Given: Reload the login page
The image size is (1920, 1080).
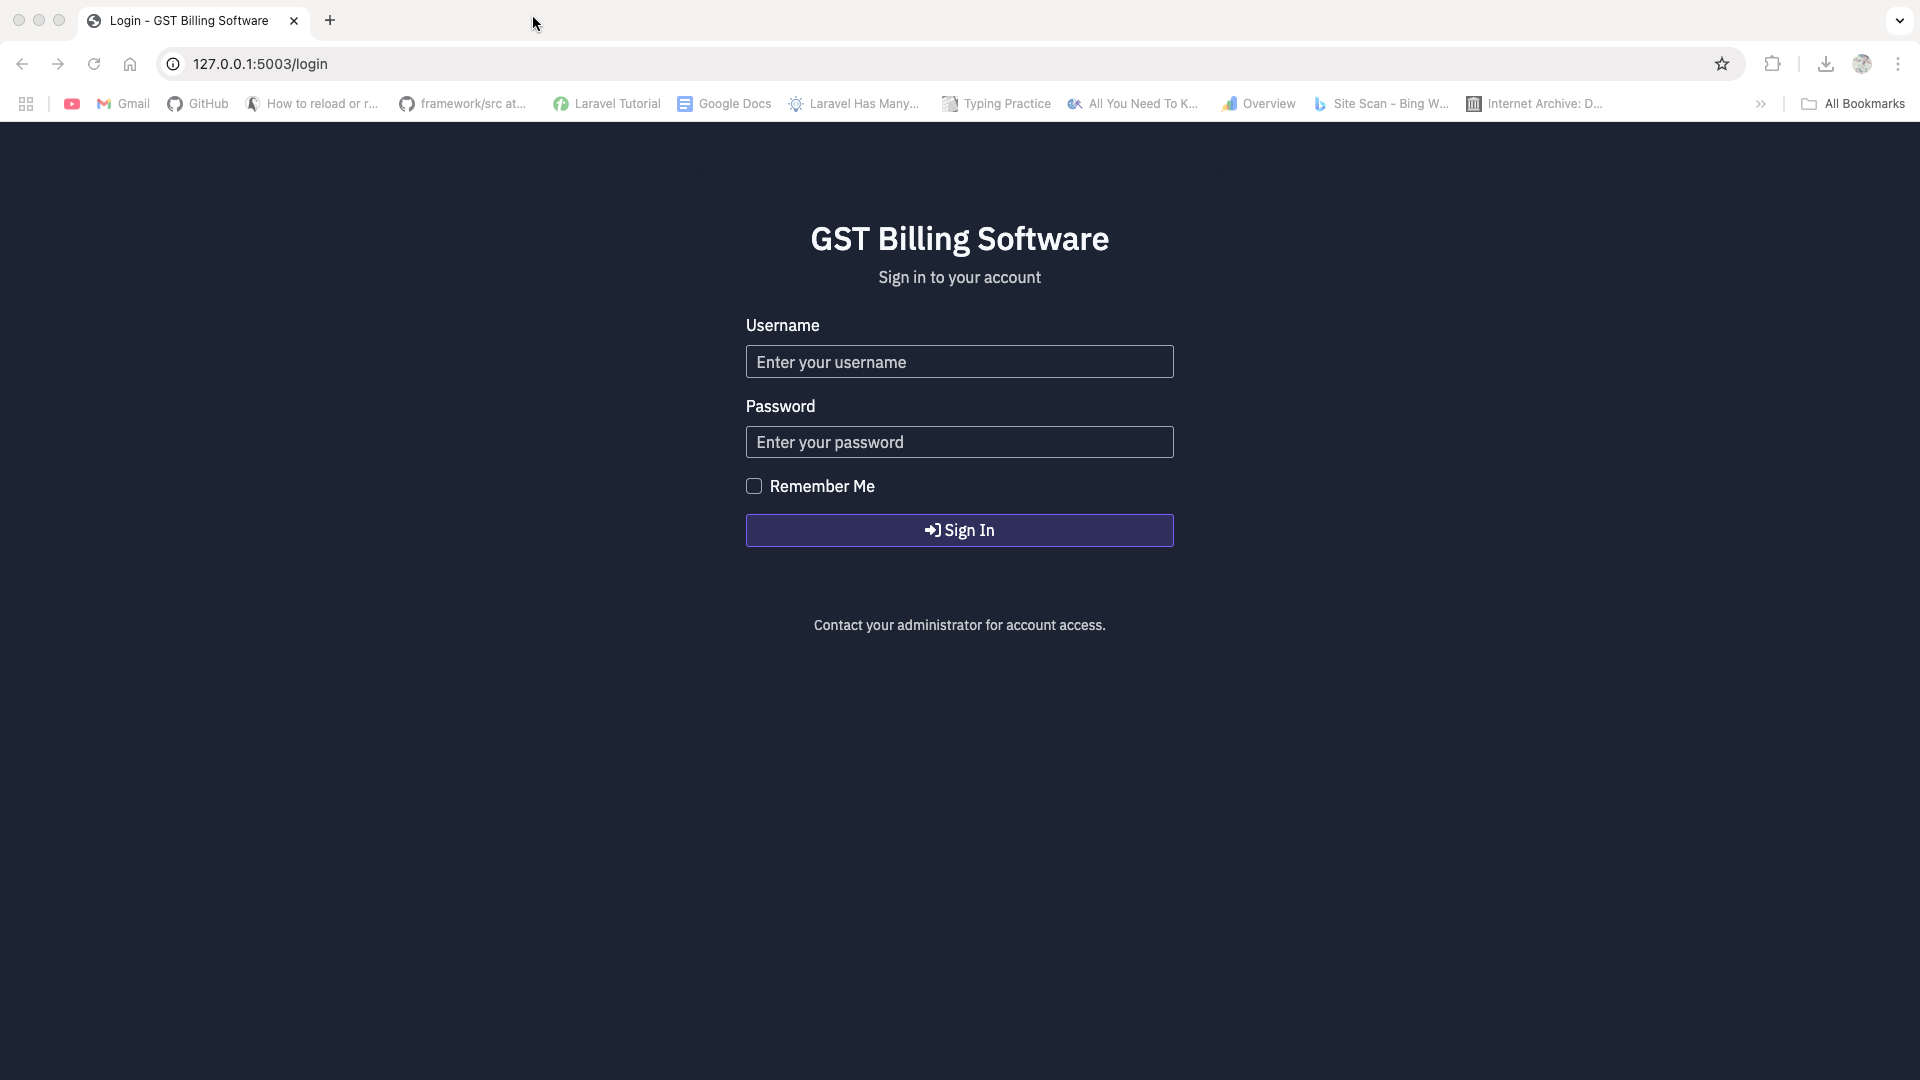Looking at the screenshot, I should (94, 64).
